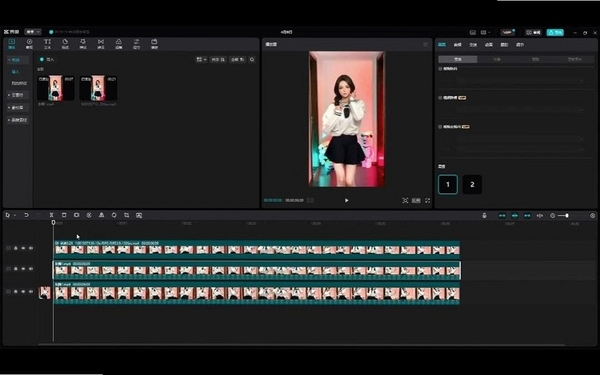
Task: Toggle first checkbox without VIP badge
Action: click(x=440, y=68)
